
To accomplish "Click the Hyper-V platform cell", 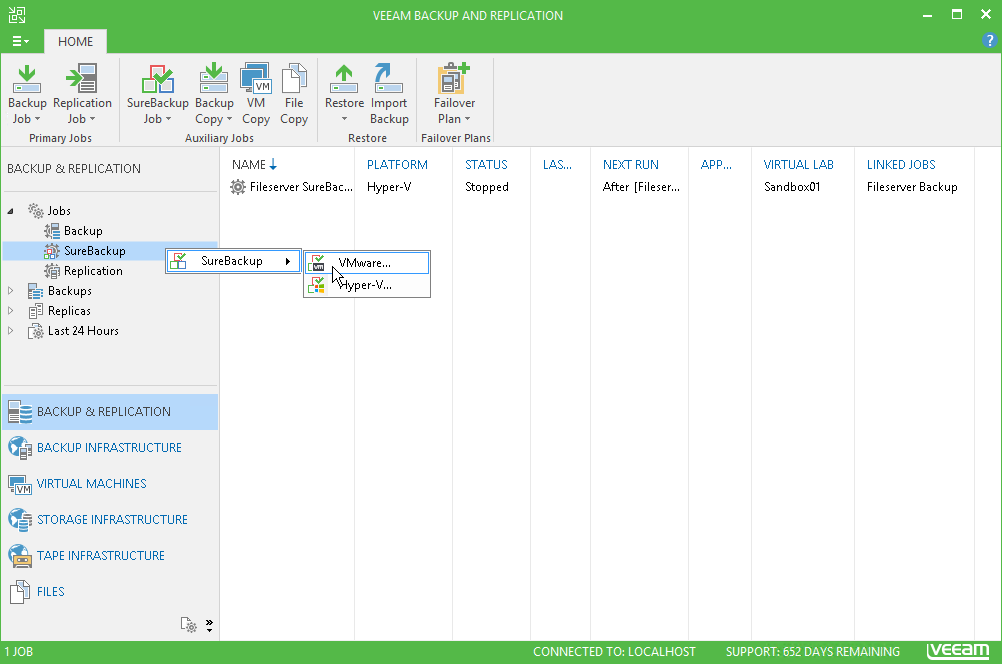I will coord(389,187).
